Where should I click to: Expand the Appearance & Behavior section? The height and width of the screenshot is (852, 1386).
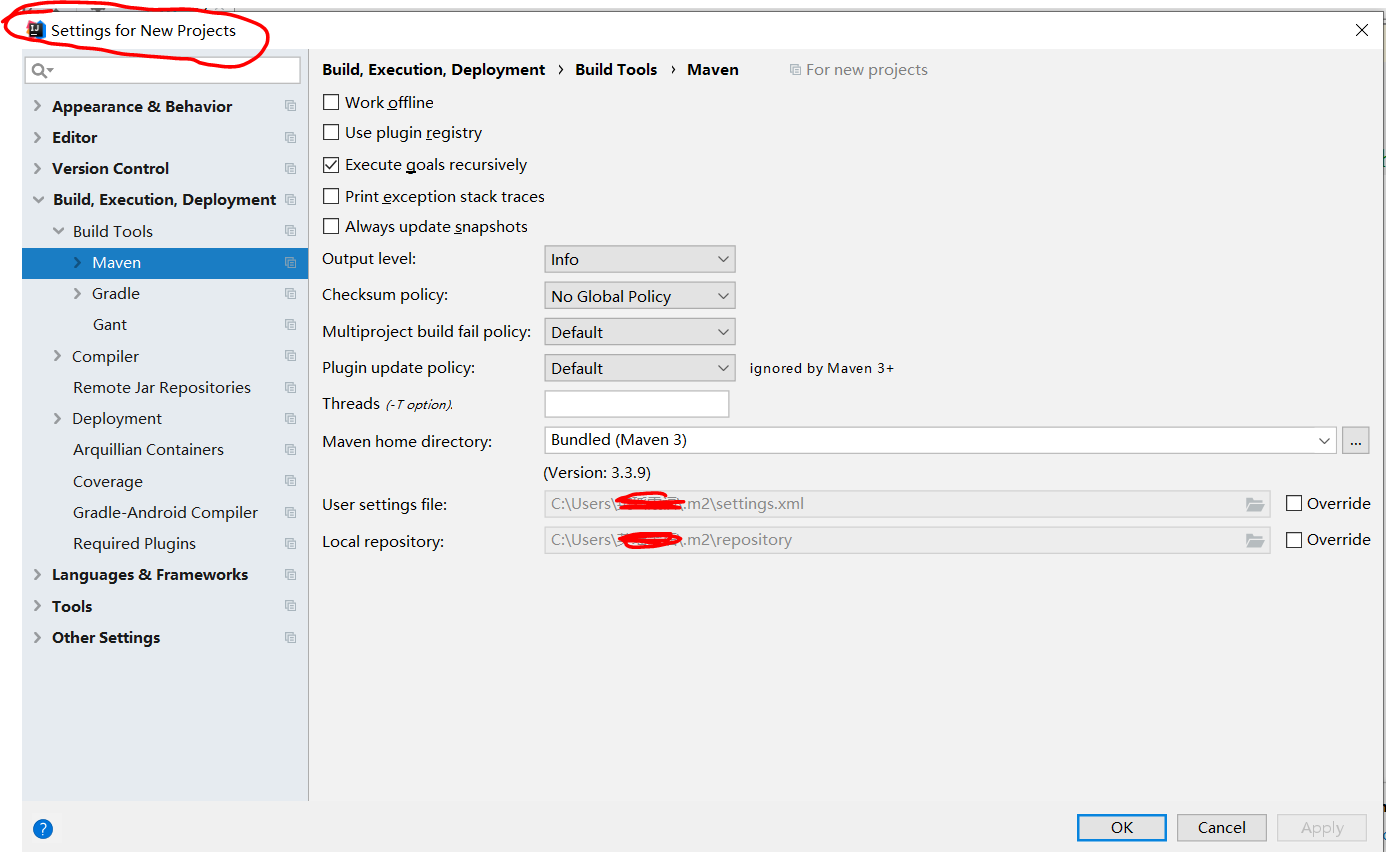37,106
